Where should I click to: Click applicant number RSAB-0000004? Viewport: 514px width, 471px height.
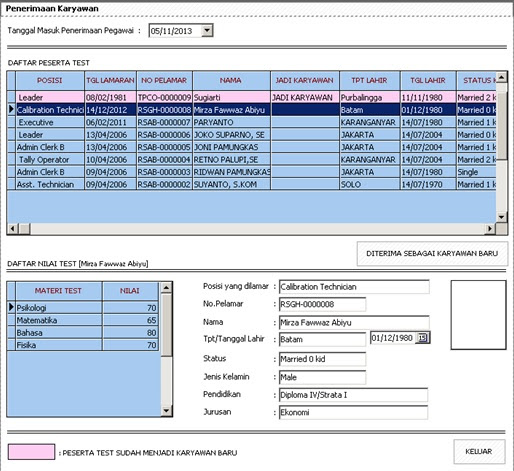[x=164, y=159]
